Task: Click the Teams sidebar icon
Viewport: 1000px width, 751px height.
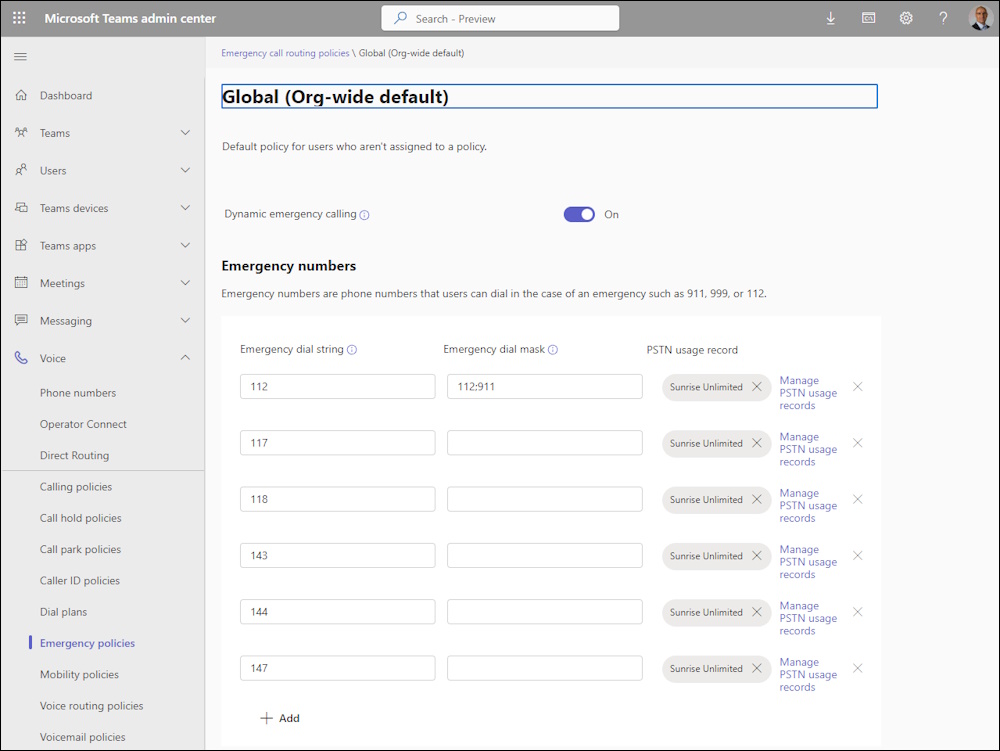Action: (21, 133)
